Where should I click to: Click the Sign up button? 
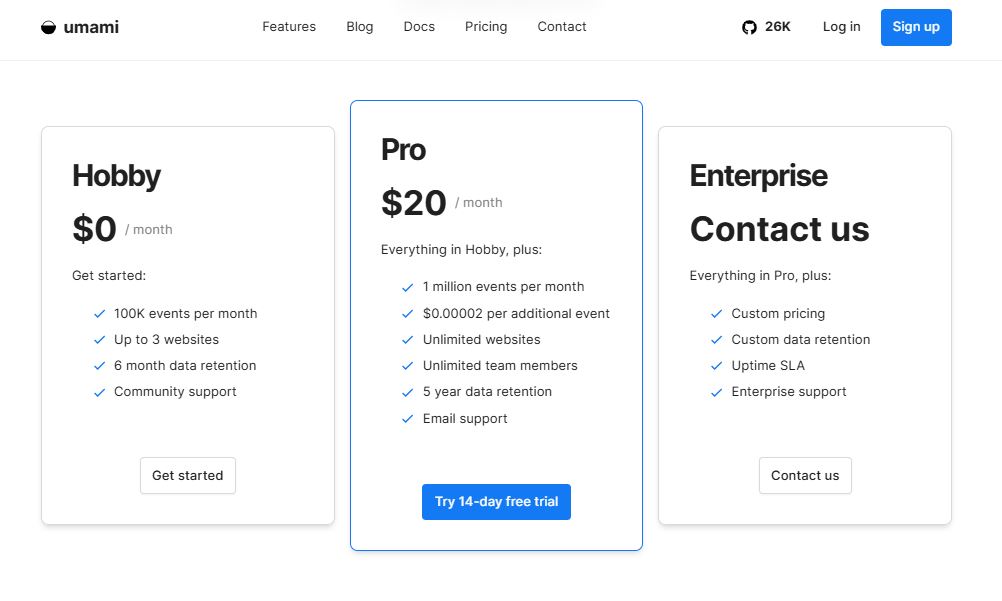coord(915,27)
